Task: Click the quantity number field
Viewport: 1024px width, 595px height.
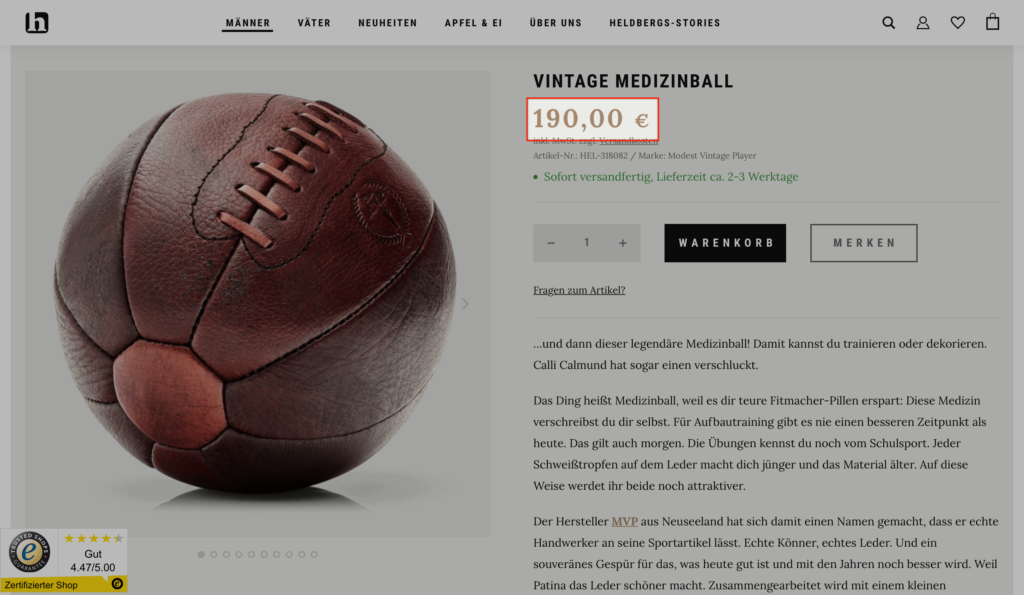Action: (x=587, y=243)
